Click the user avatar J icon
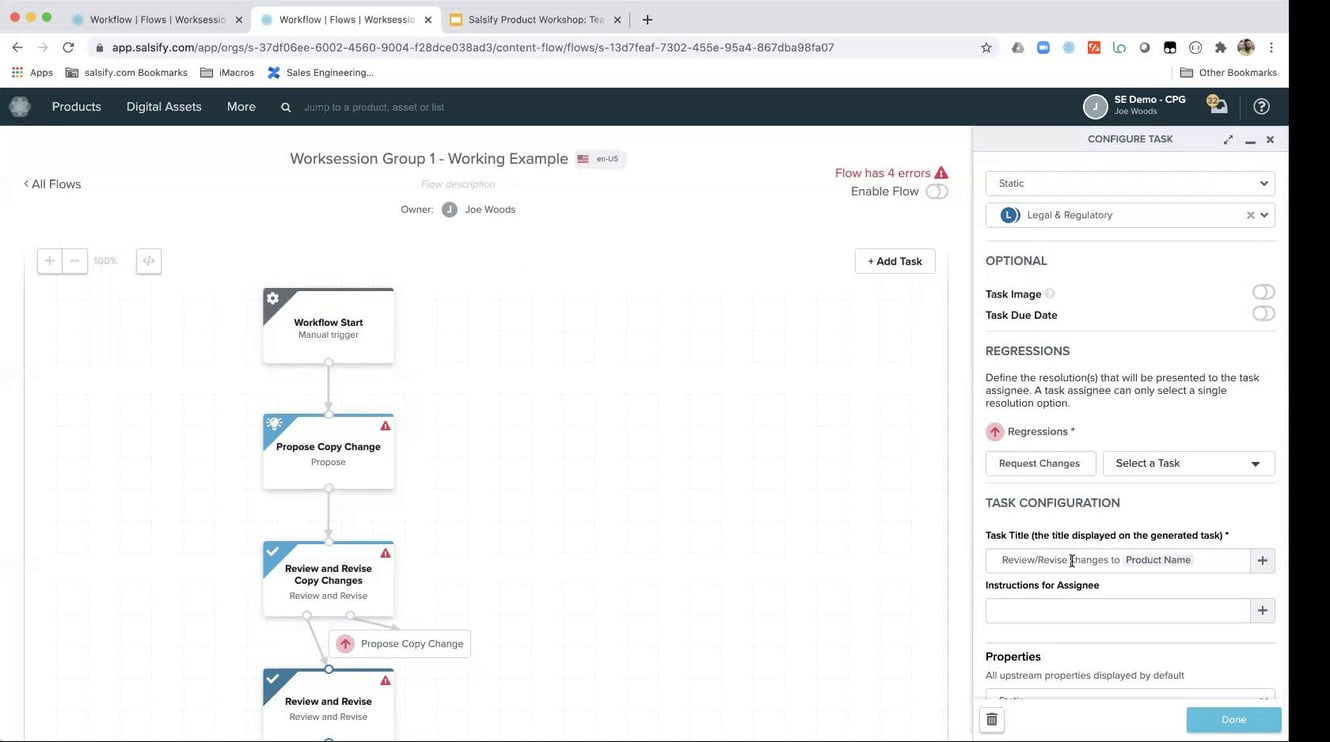This screenshot has height=742, width=1330. tap(1095, 106)
